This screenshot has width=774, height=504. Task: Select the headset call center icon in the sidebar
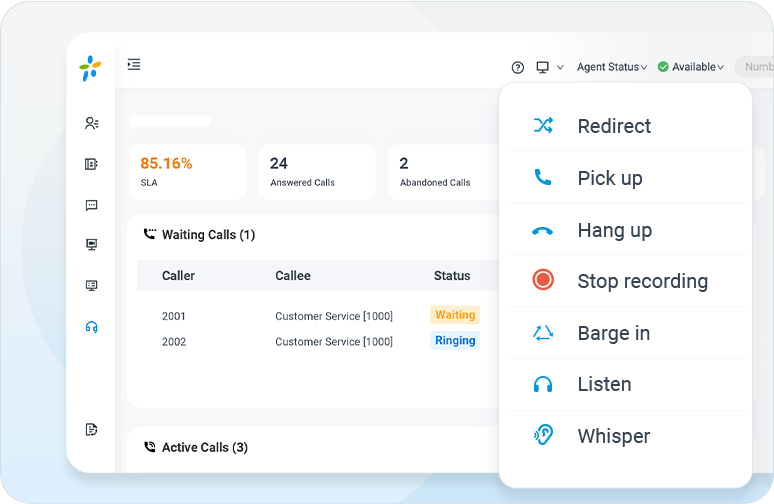coord(92,327)
